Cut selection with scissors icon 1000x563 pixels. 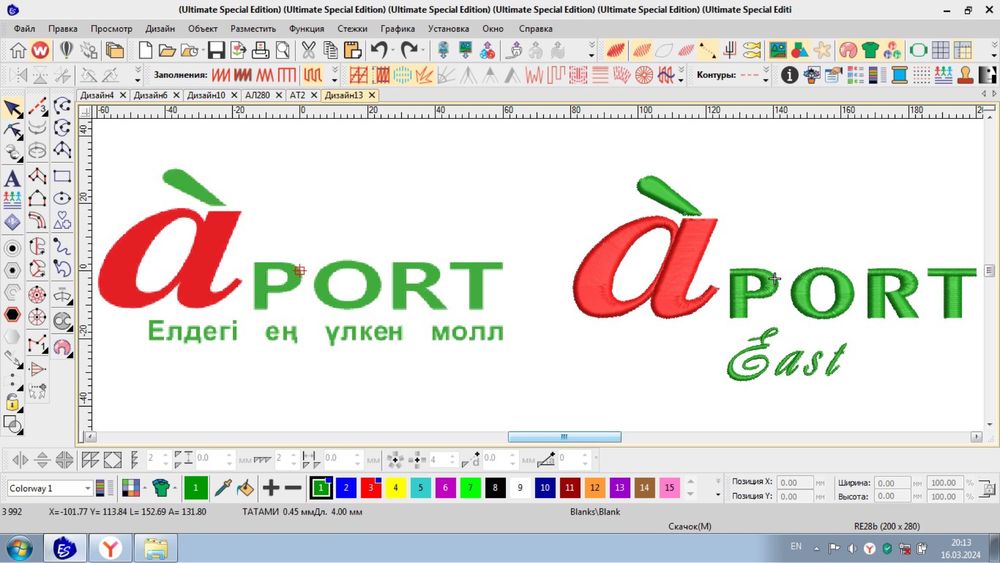[x=309, y=50]
